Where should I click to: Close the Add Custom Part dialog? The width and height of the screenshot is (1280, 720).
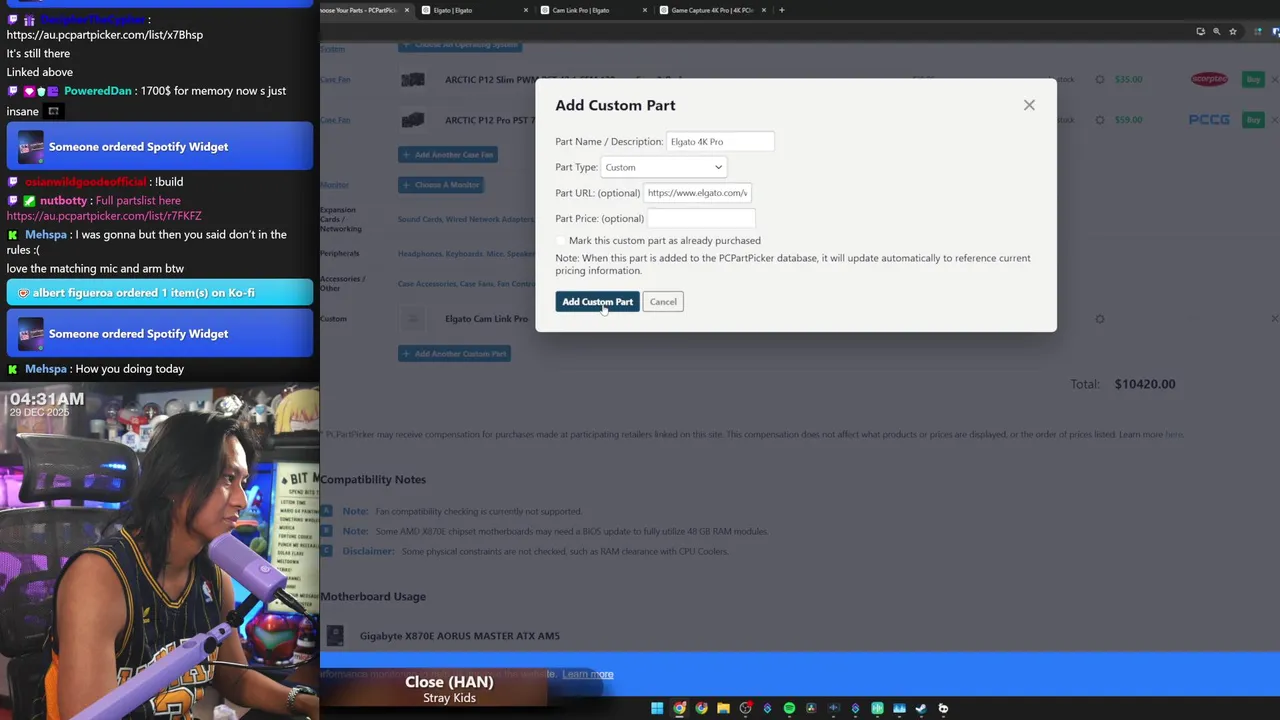pyautogui.click(x=1029, y=105)
